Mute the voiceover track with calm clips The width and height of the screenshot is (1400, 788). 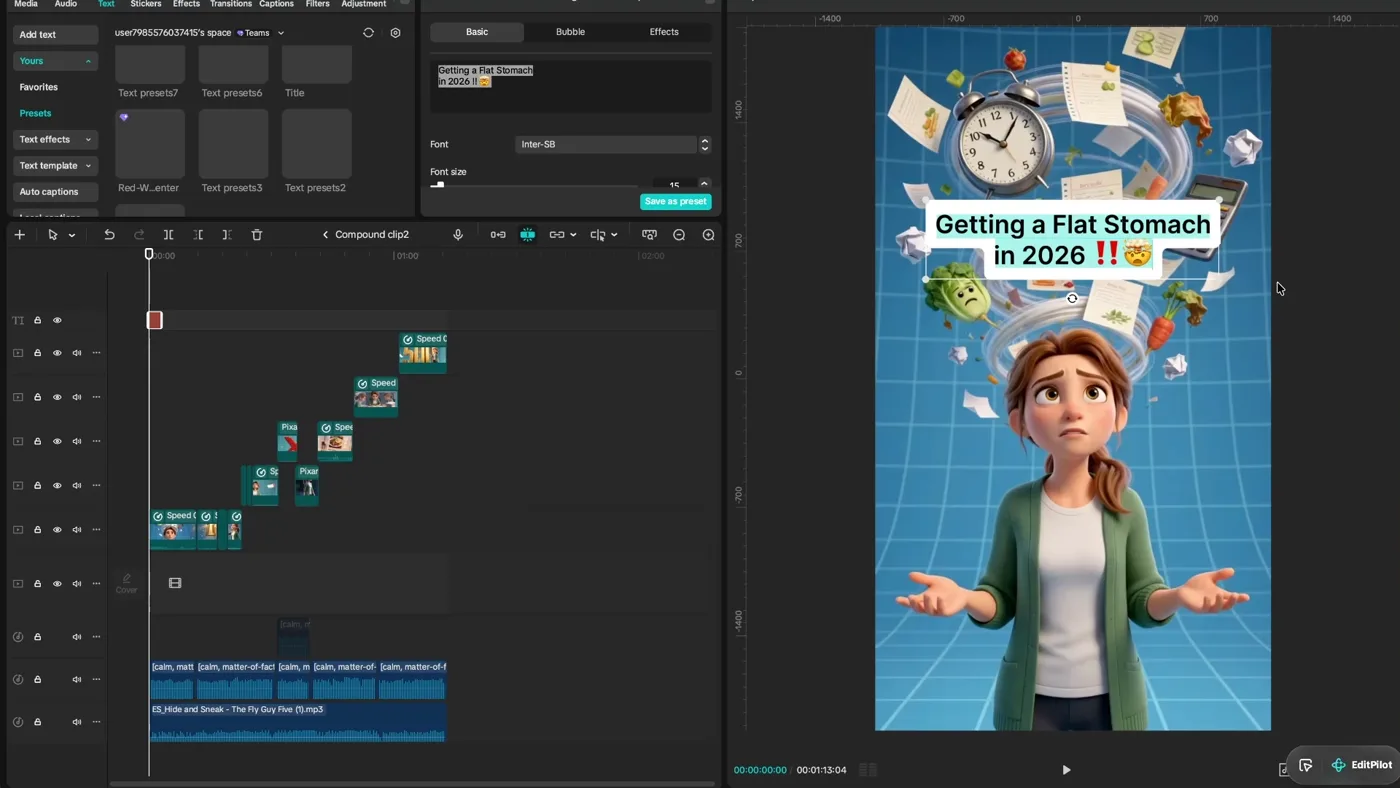(77, 680)
